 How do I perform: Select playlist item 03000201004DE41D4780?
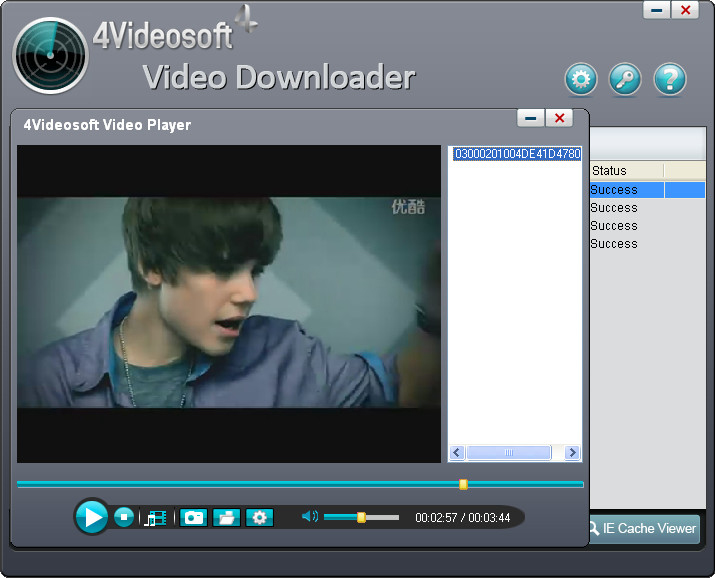click(x=516, y=154)
